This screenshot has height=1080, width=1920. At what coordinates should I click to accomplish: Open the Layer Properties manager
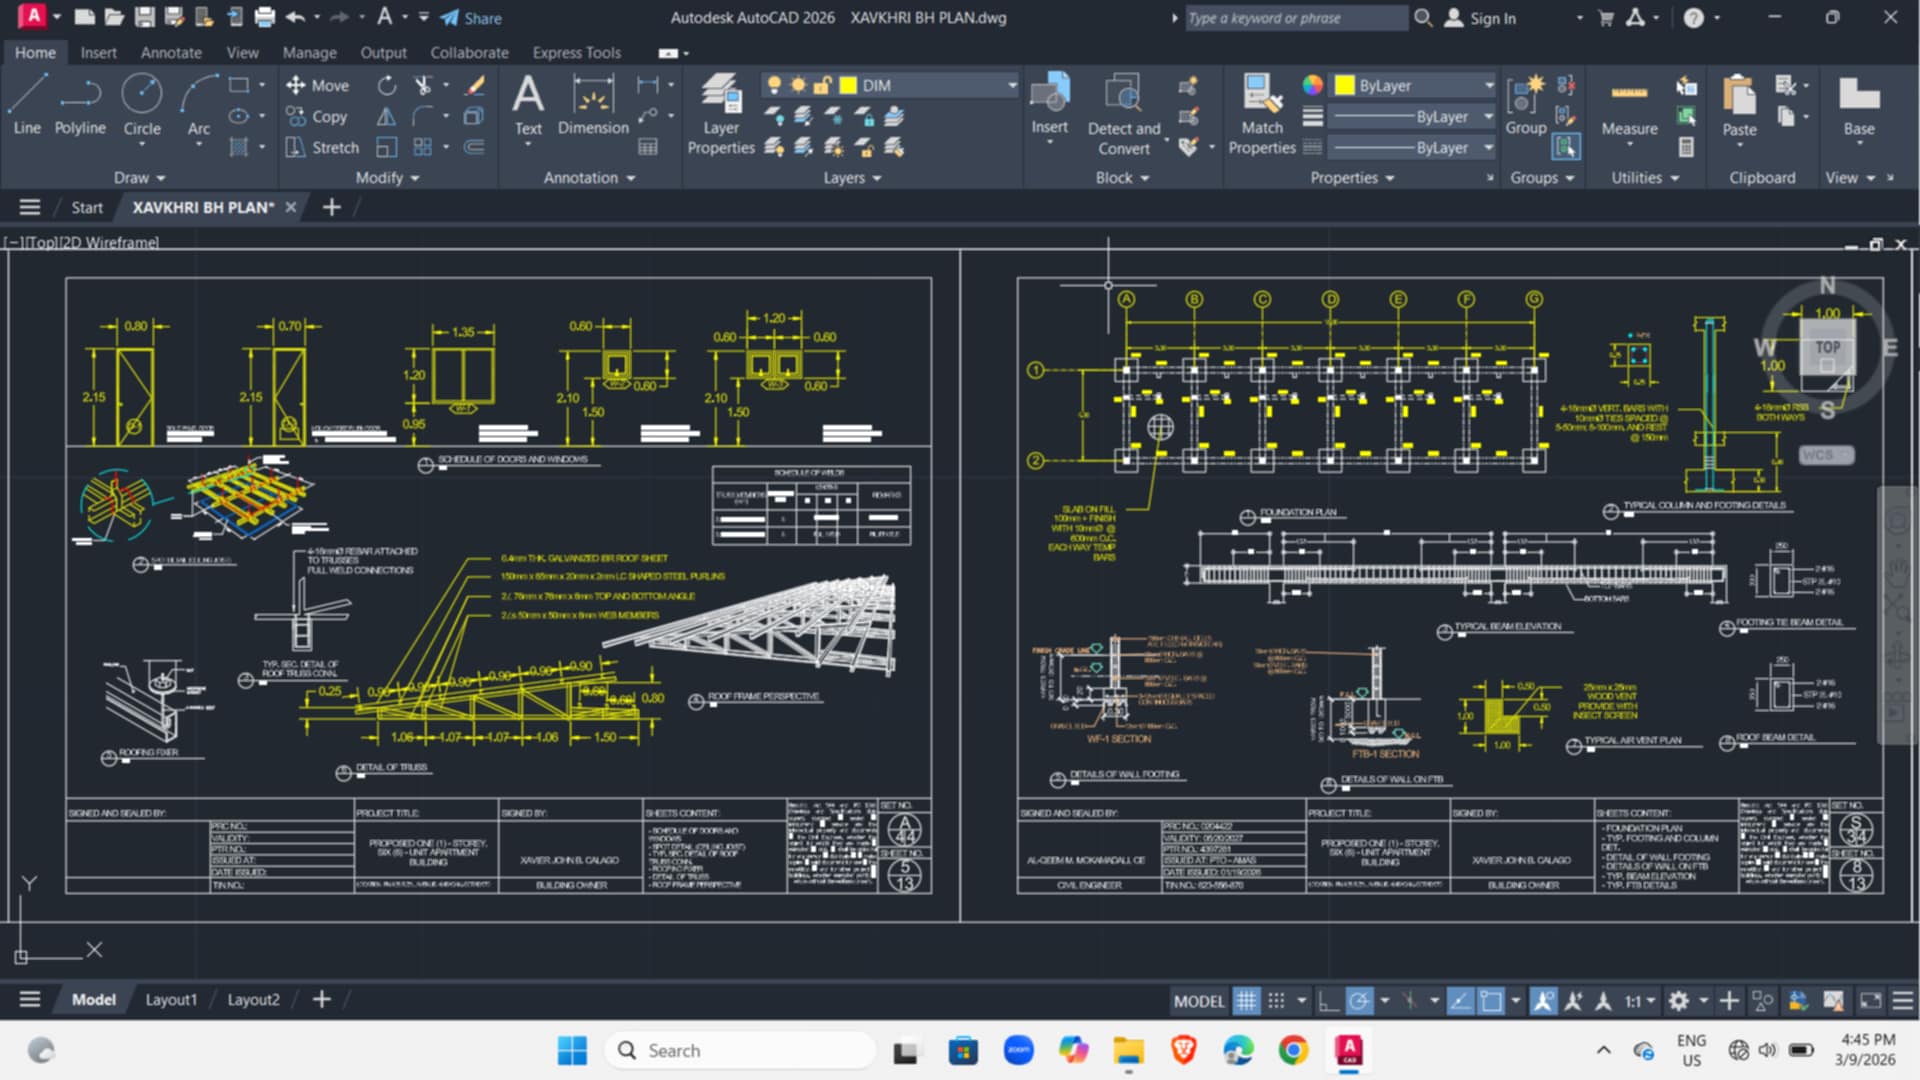pos(721,114)
